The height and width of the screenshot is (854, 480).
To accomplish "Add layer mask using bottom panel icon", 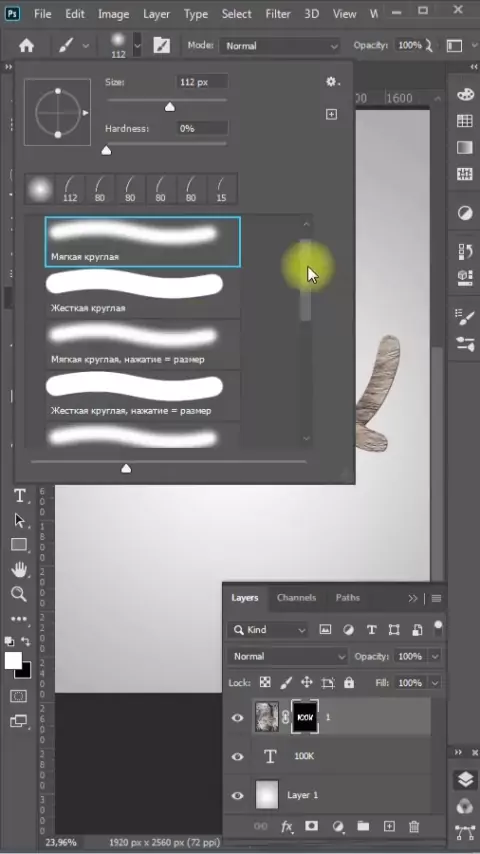I will tap(311, 826).
